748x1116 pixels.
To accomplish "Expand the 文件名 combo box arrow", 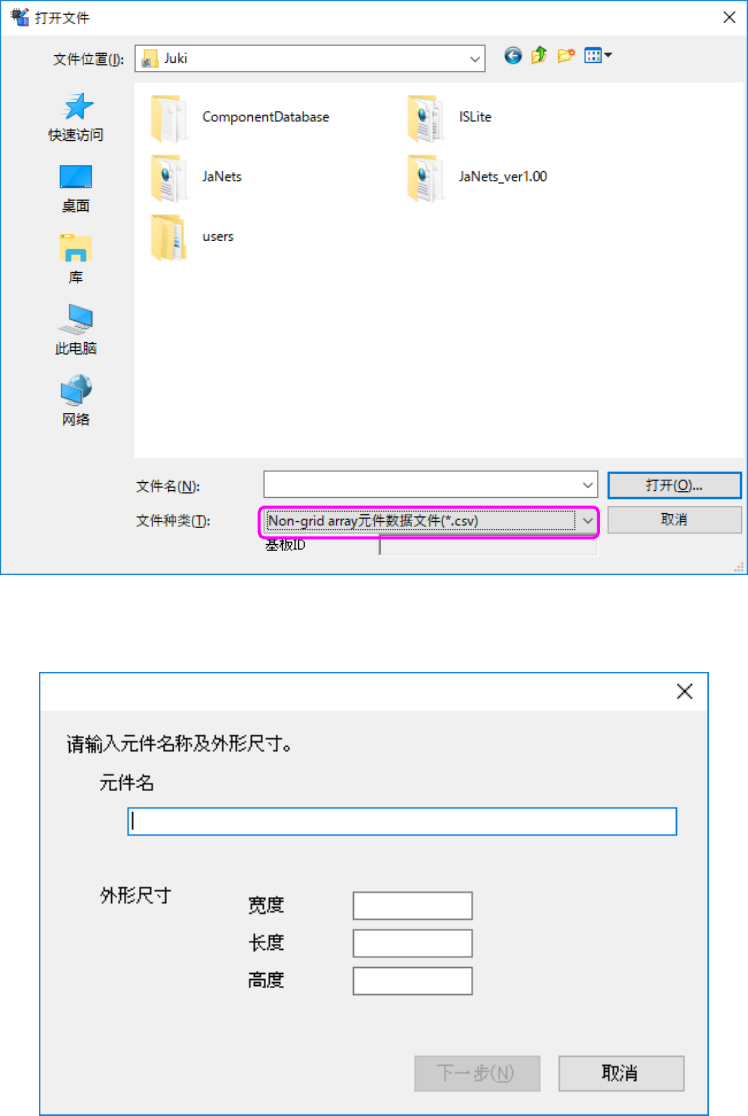I will pos(588,485).
